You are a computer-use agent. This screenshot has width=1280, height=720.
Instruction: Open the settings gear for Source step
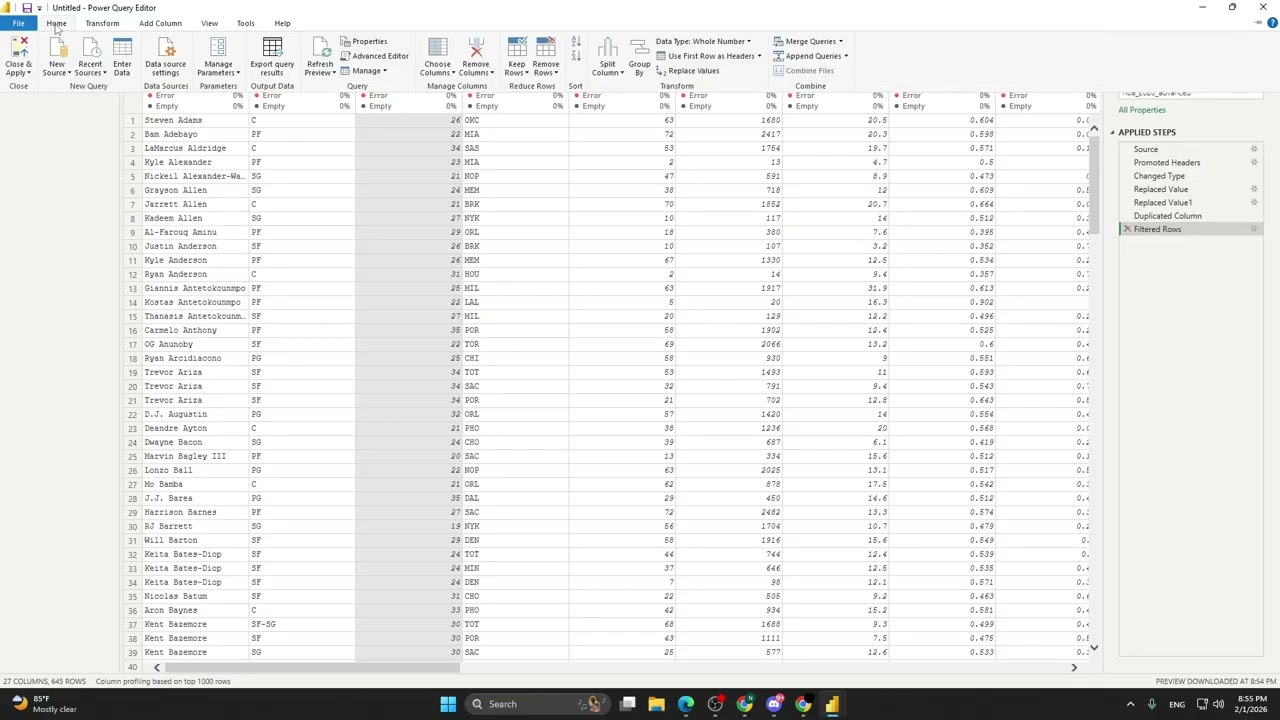pyautogui.click(x=1254, y=149)
